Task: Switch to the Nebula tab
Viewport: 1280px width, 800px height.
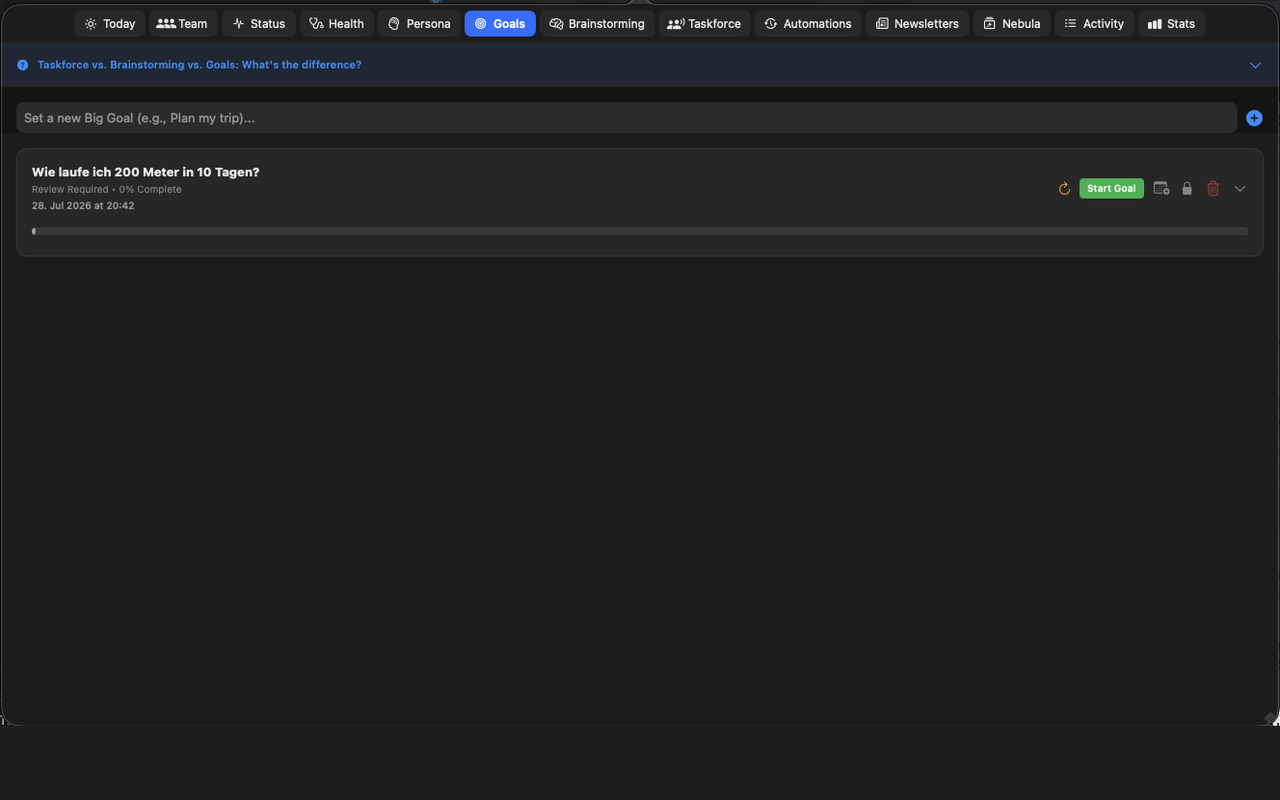Action: point(1012,24)
